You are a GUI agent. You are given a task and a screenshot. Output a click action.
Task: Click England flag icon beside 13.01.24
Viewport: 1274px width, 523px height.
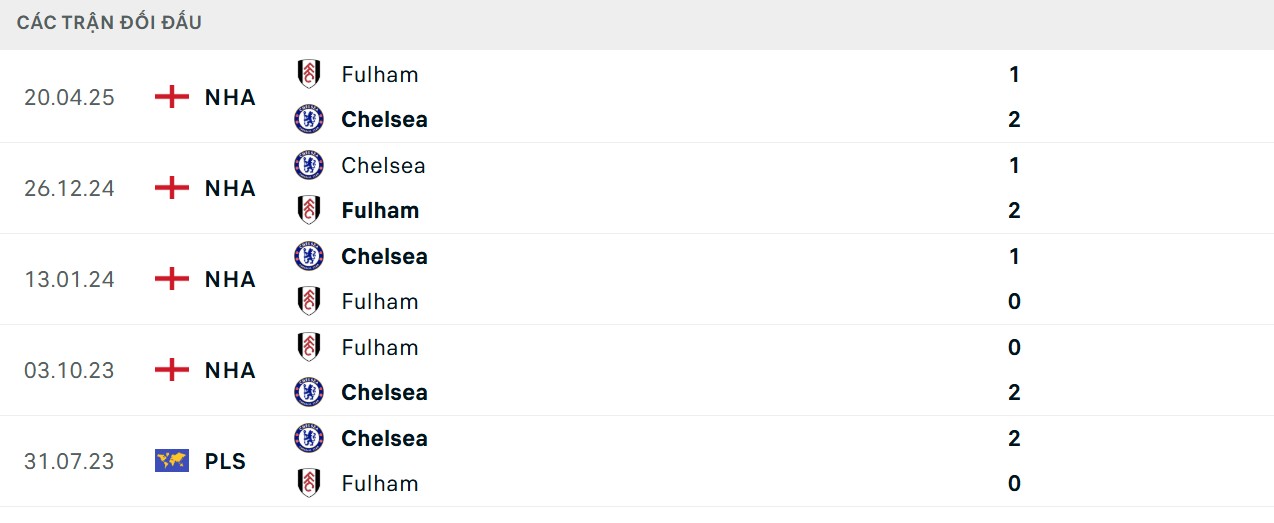pyautogui.click(x=172, y=279)
